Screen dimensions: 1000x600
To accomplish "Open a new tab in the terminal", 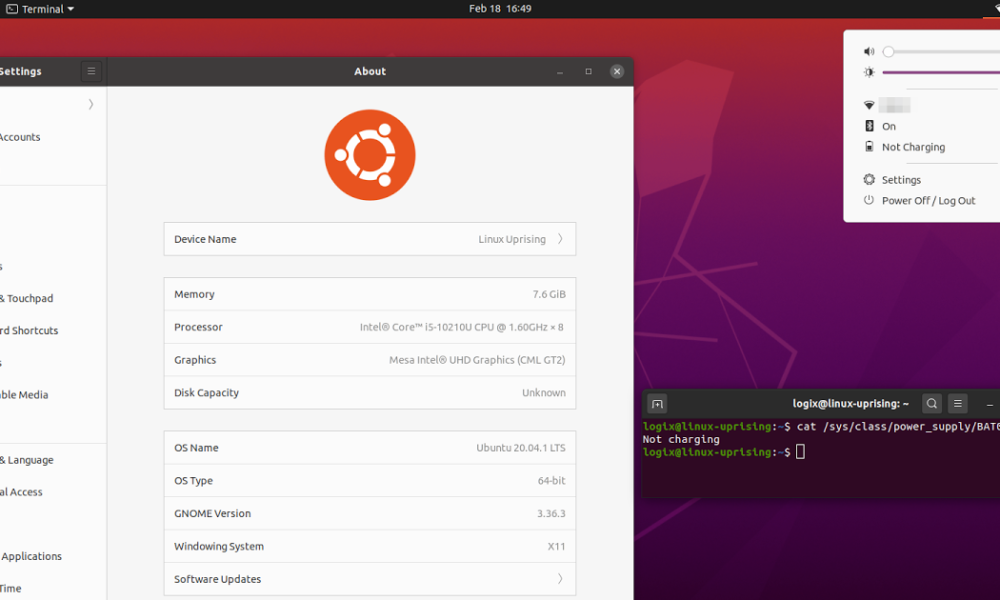I will point(657,404).
